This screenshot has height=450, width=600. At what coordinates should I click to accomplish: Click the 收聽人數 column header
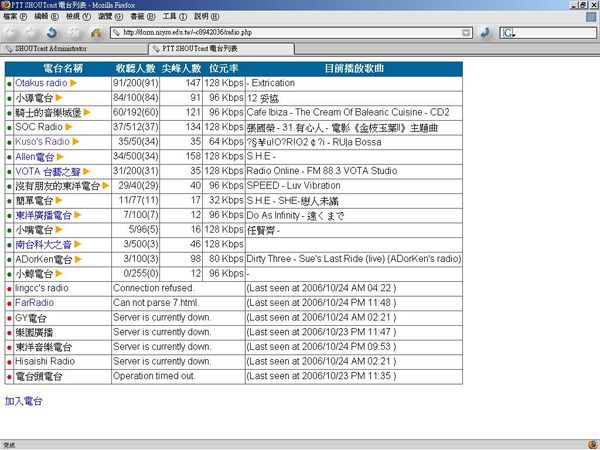click(135, 68)
